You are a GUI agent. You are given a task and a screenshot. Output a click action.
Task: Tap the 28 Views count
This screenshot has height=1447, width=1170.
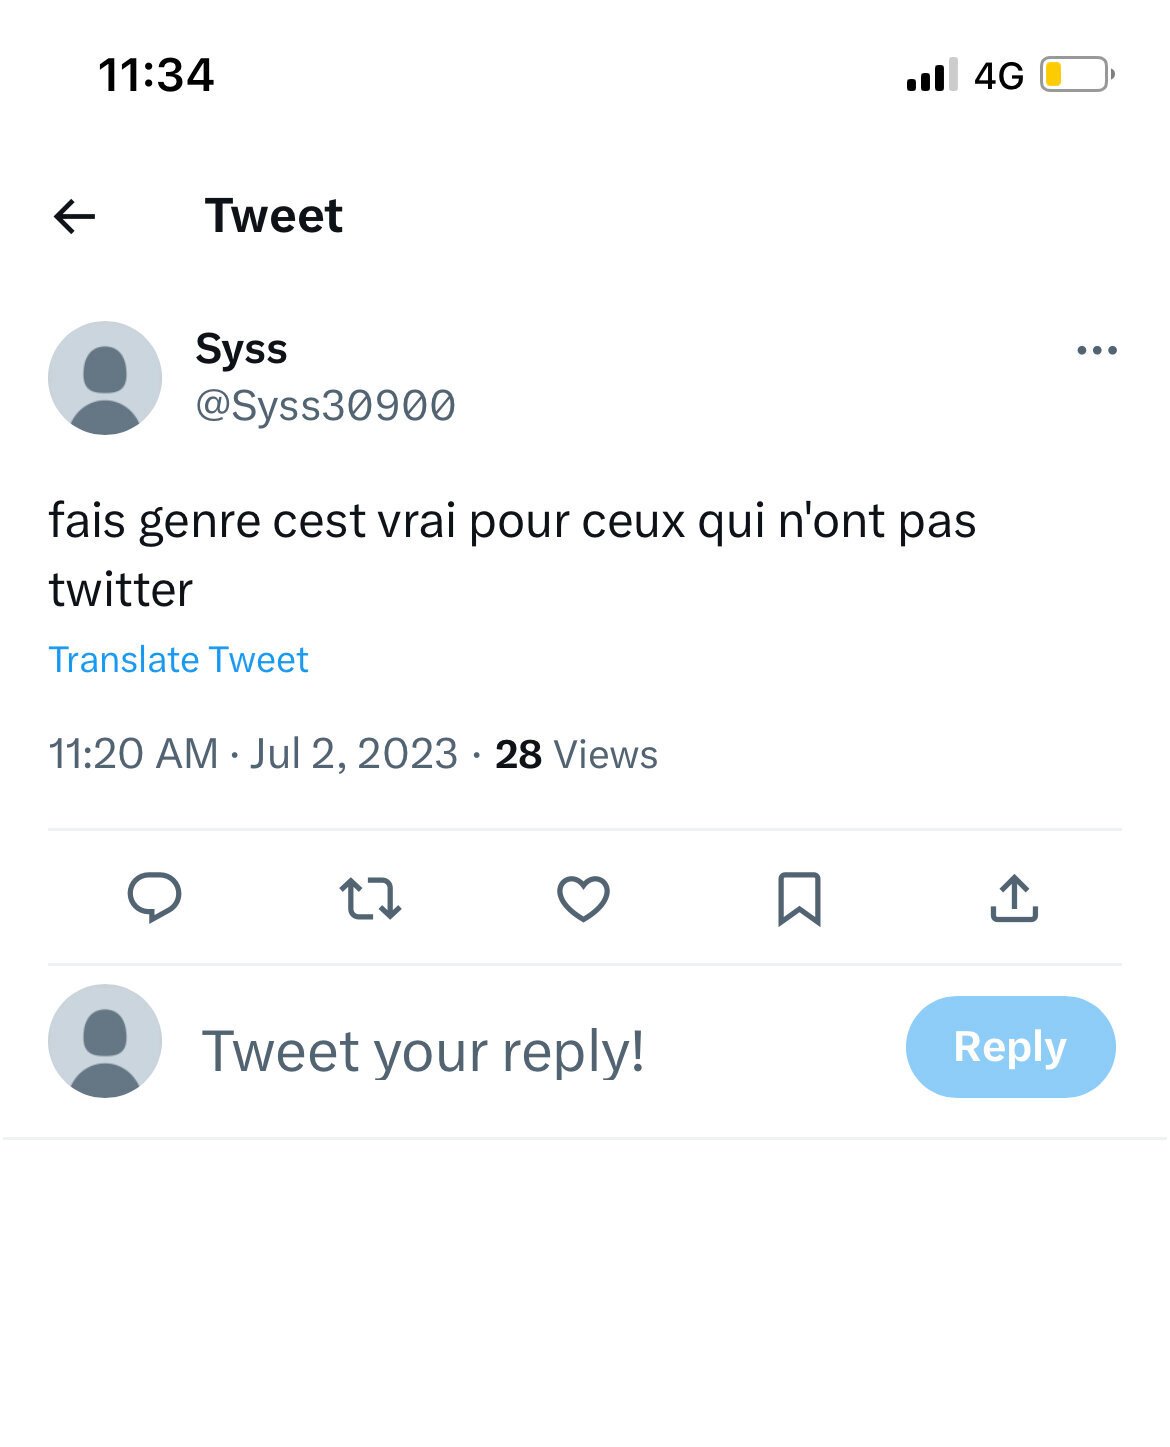pyautogui.click(x=576, y=755)
